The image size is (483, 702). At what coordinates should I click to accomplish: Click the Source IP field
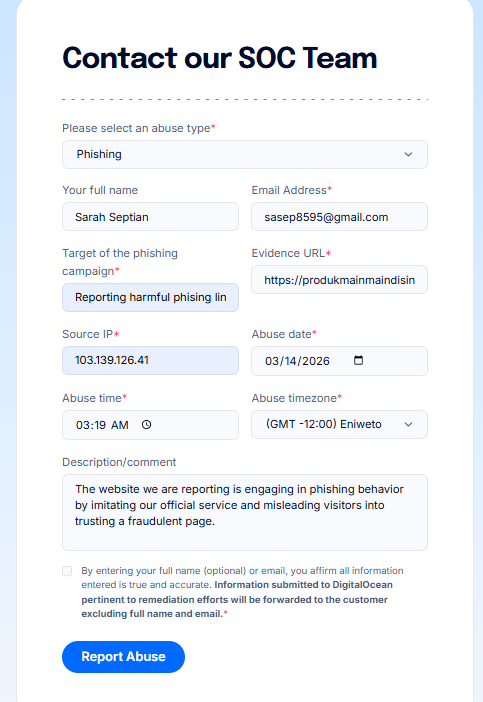point(150,360)
